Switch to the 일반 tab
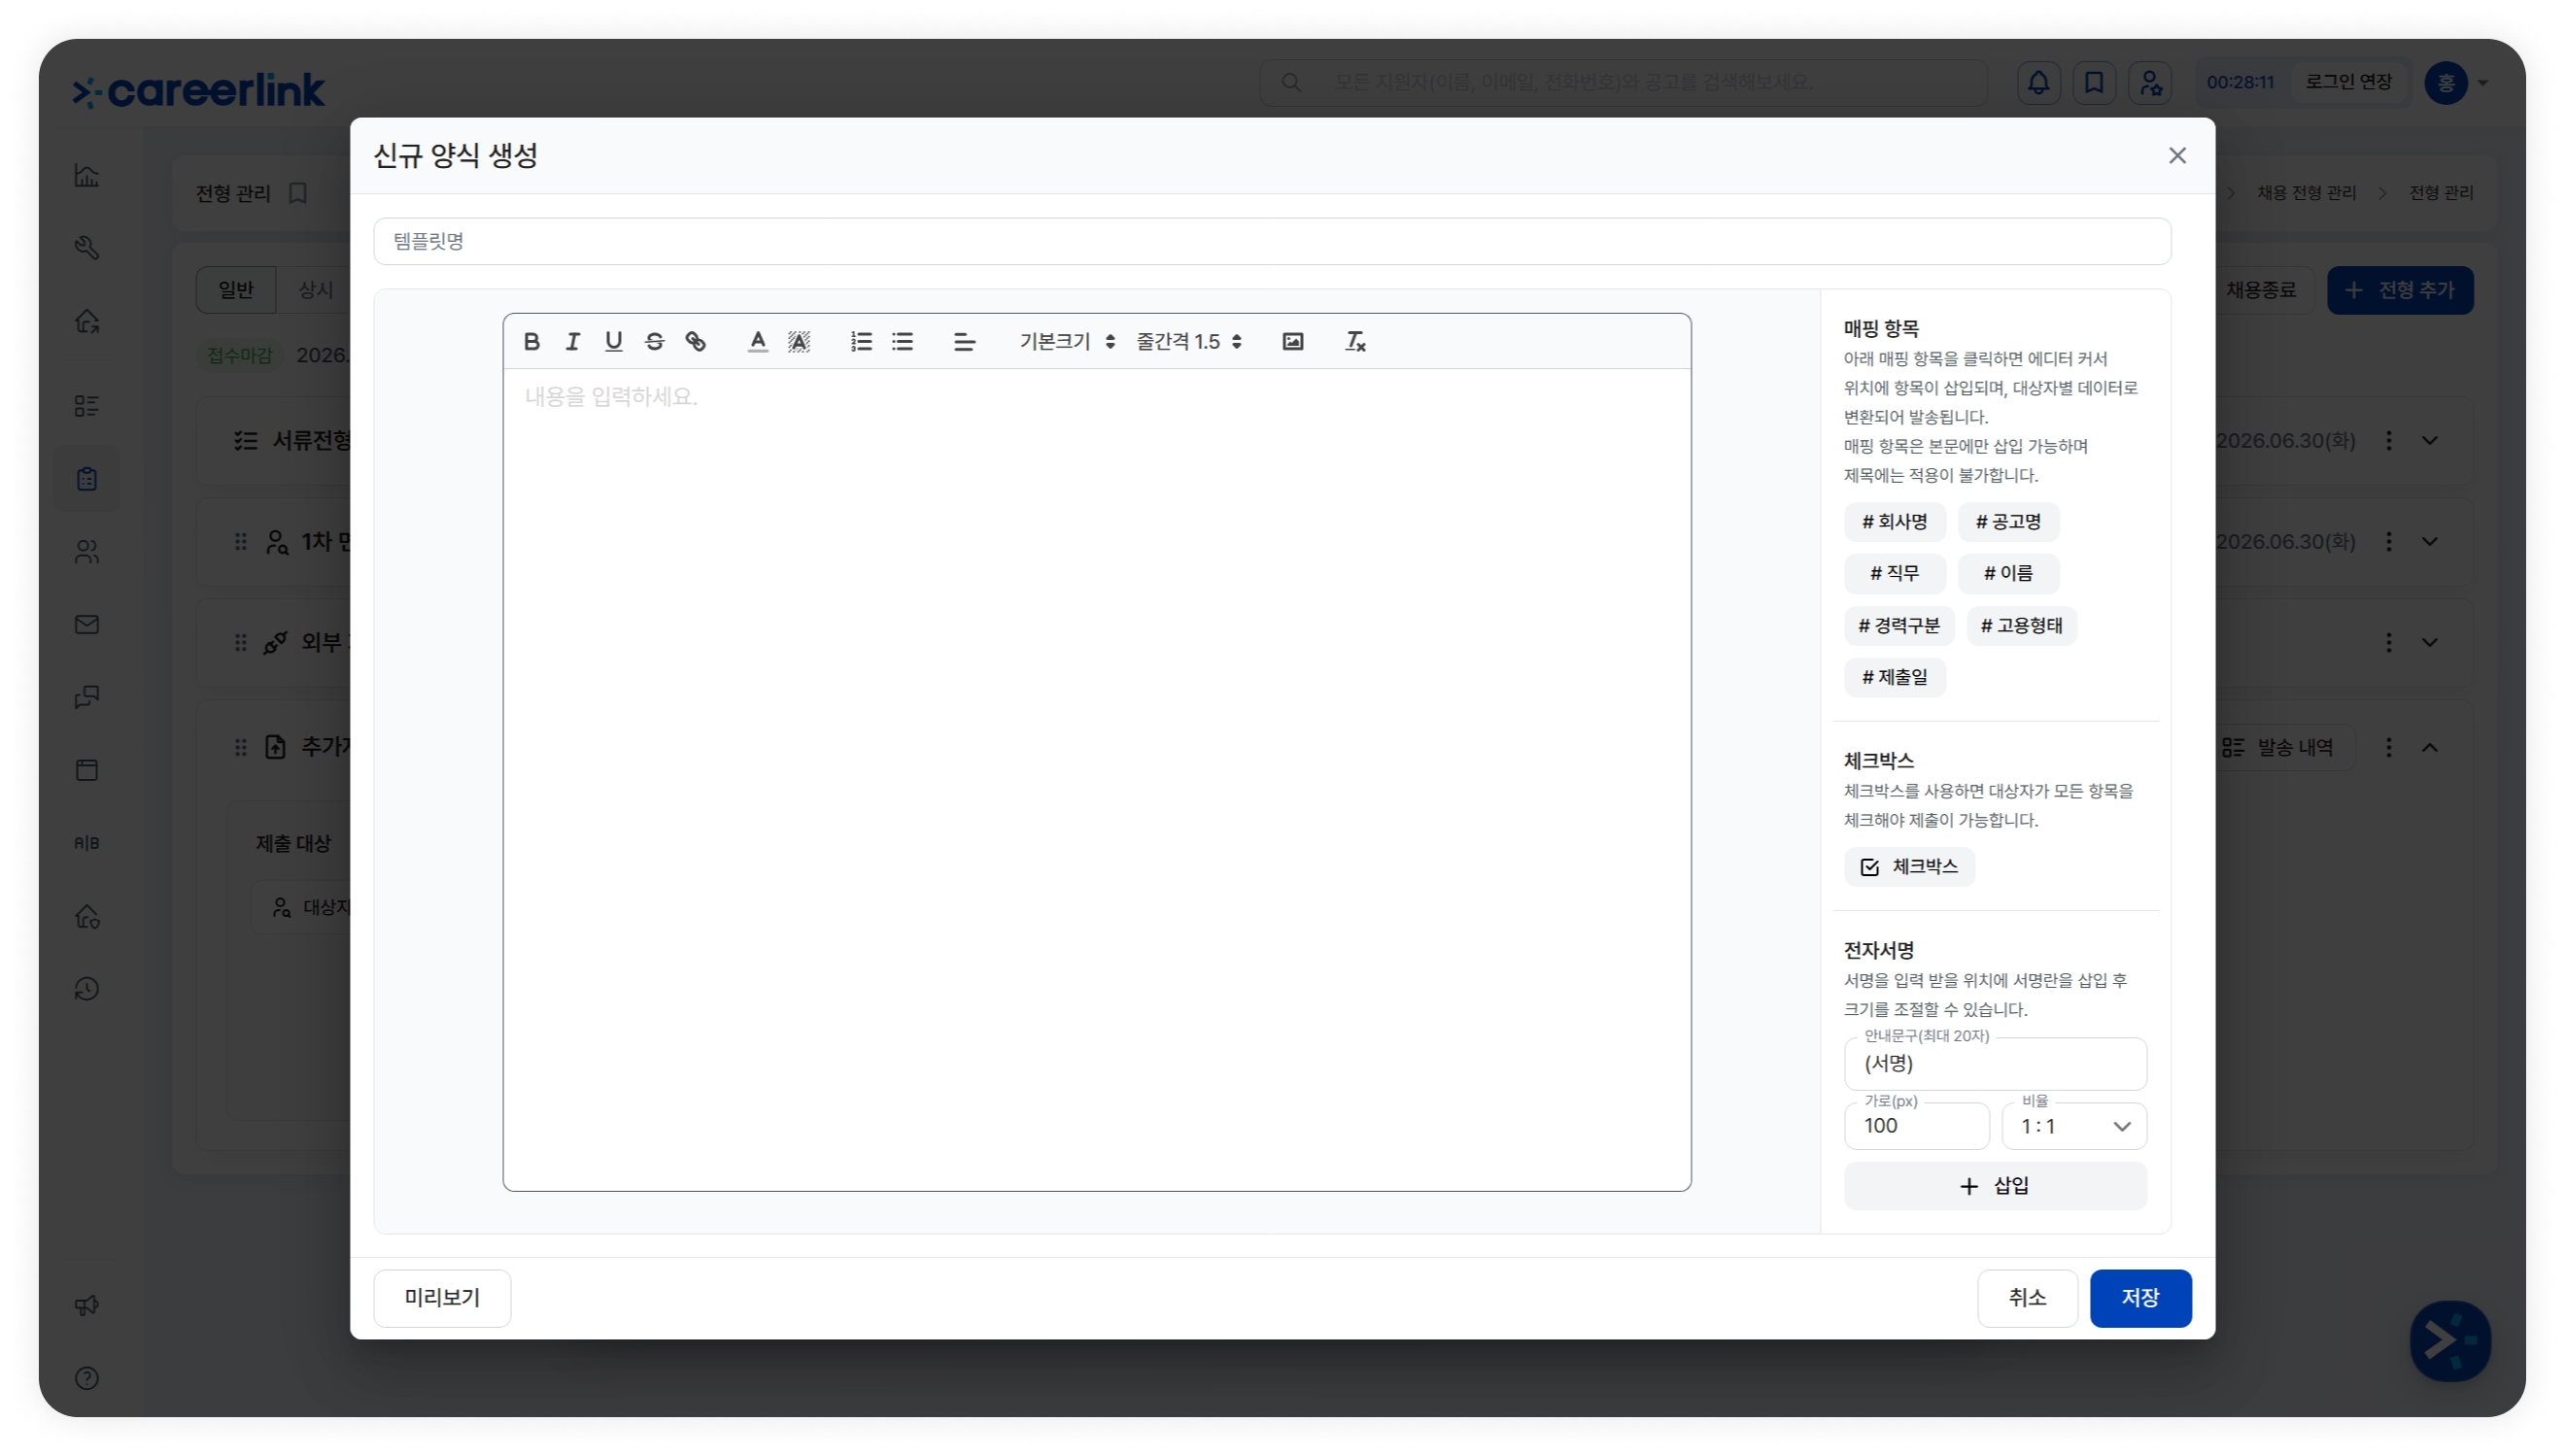The height and width of the screenshot is (1456, 2565). [236, 290]
